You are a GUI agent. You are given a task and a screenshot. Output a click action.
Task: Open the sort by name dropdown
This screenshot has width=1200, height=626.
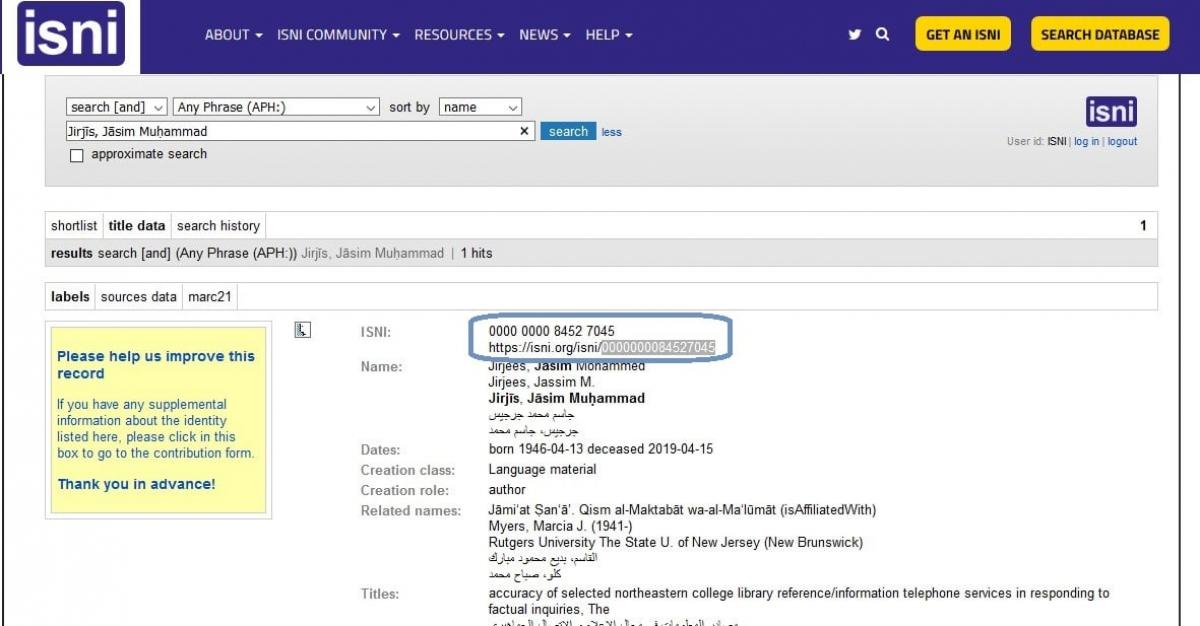click(480, 107)
